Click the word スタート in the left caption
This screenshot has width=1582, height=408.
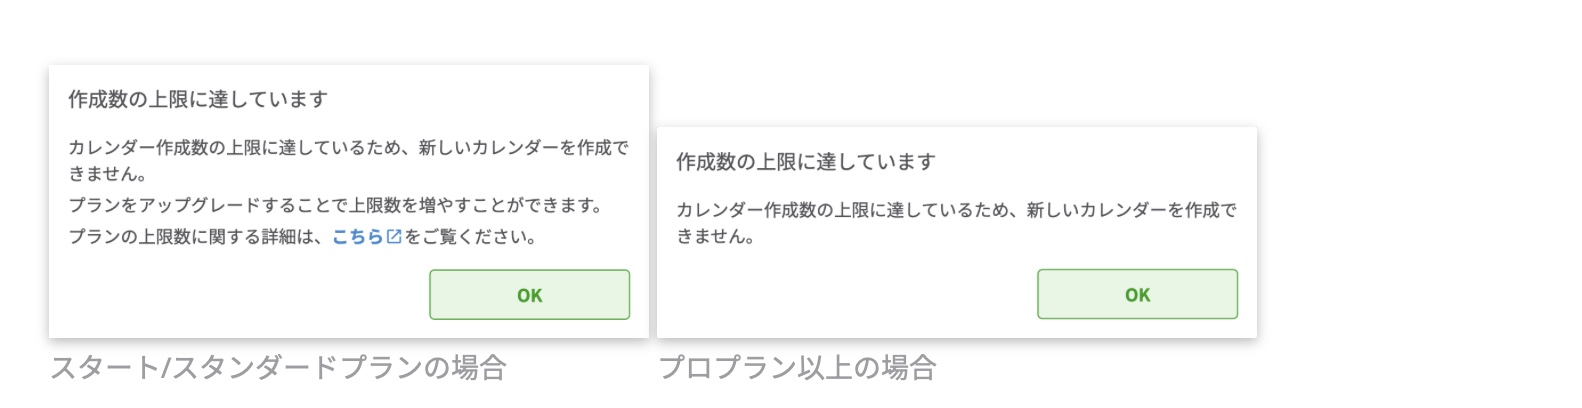[104, 368]
